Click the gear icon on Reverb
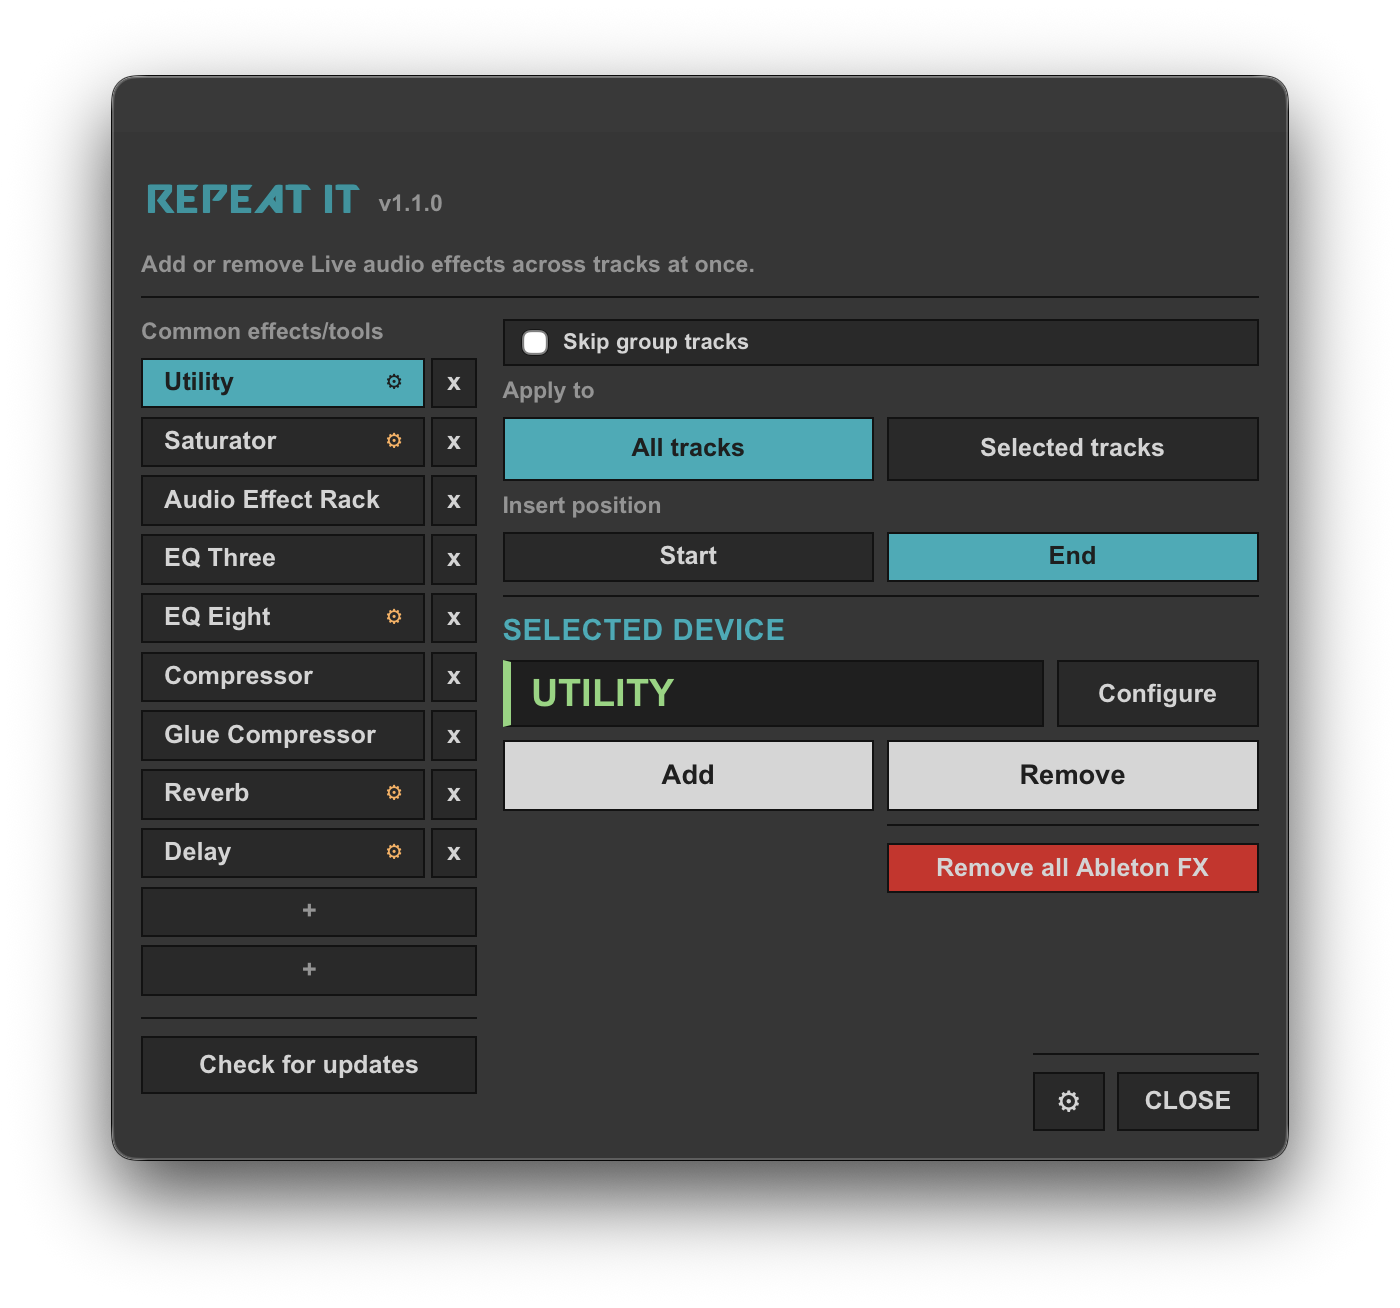 pos(394,793)
